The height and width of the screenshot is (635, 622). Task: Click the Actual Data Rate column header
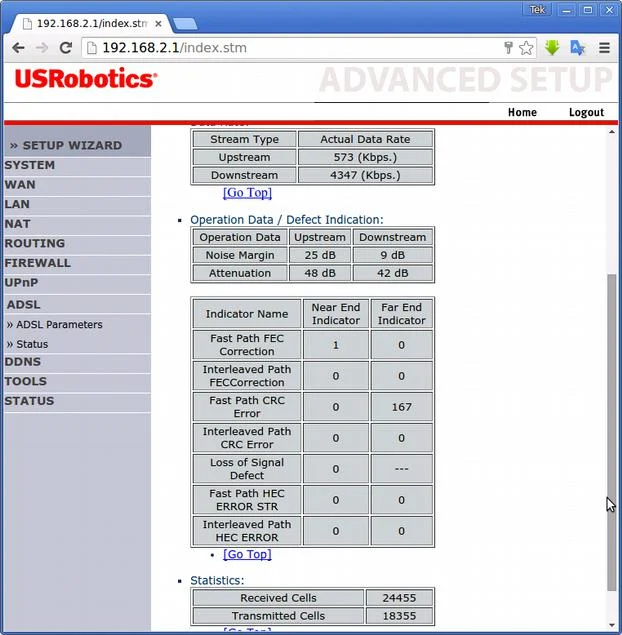365,139
